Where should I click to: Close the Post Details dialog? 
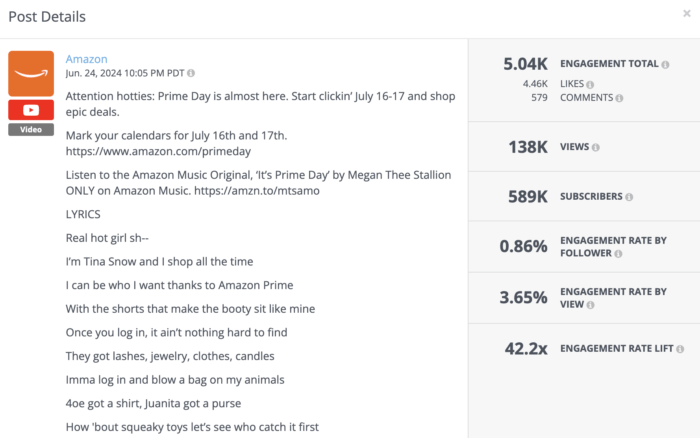687,13
